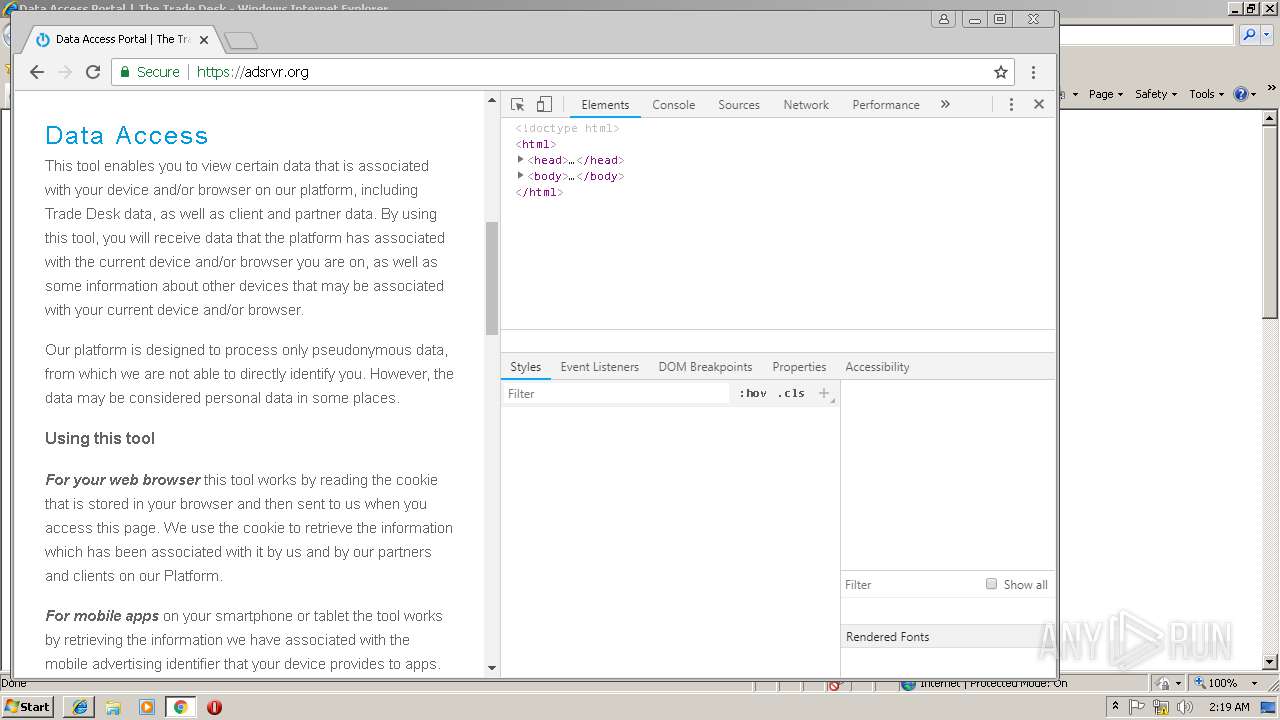Viewport: 1280px width, 720px height.
Task: Click the Rendered Fonts section header
Action: (948, 637)
